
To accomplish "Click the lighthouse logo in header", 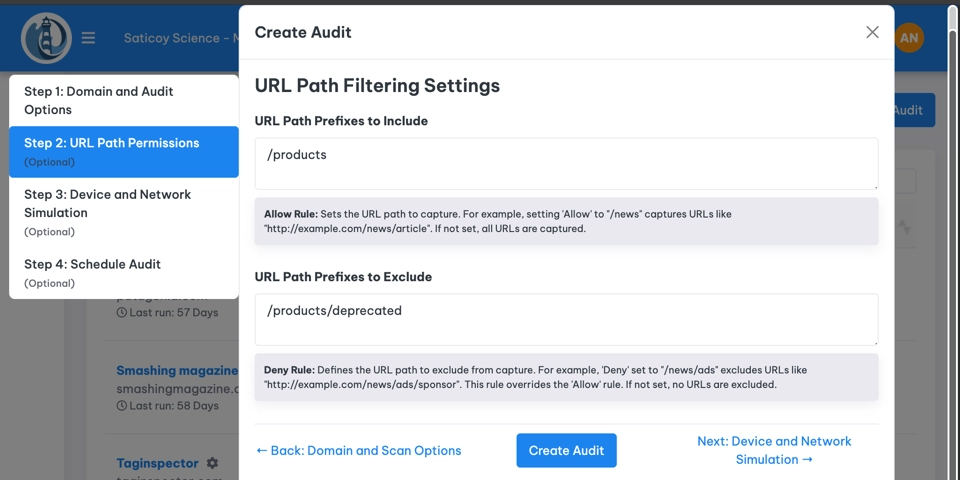I will pyautogui.click(x=46, y=38).
